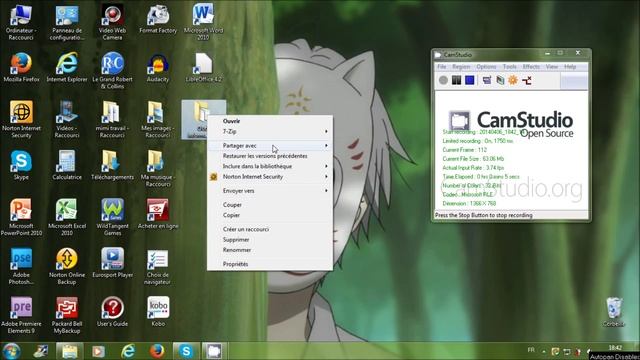Image resolution: width=640 pixels, height=360 pixels.
Task: Click the 18:42 taskbar clock
Action: click(x=615, y=348)
